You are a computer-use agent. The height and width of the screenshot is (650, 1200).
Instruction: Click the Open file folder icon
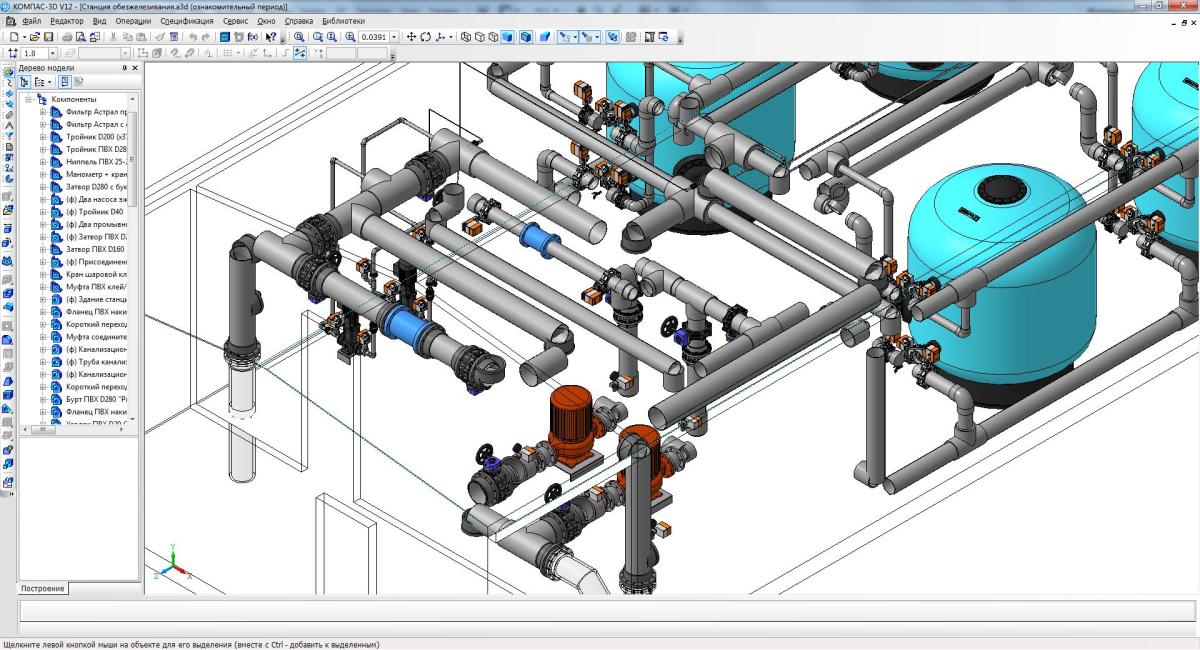point(34,37)
